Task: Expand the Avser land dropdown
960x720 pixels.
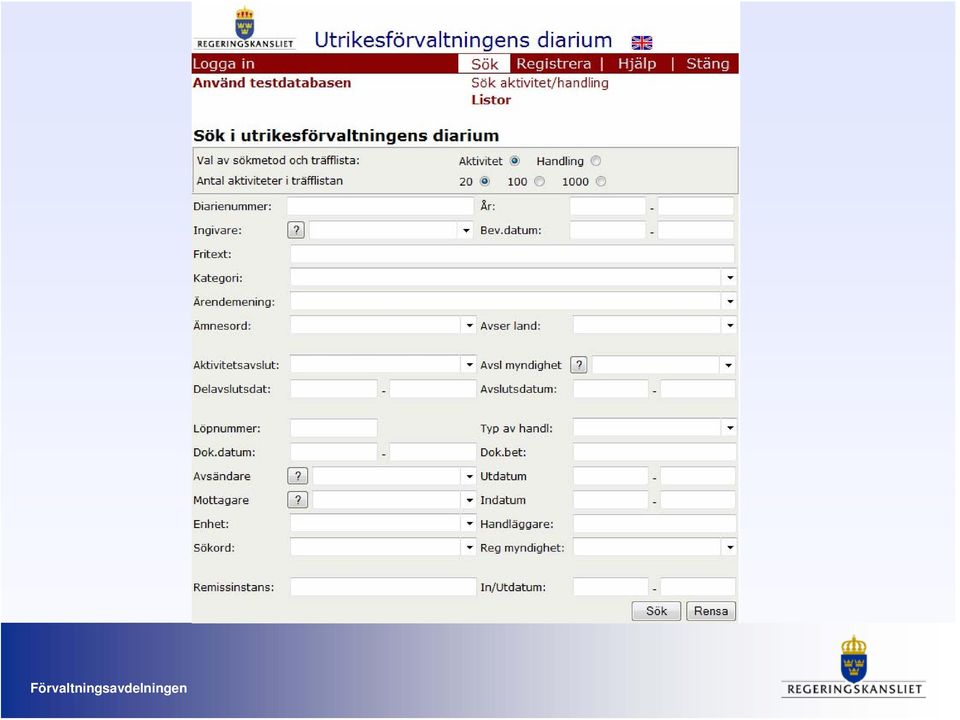Action: pos(730,326)
